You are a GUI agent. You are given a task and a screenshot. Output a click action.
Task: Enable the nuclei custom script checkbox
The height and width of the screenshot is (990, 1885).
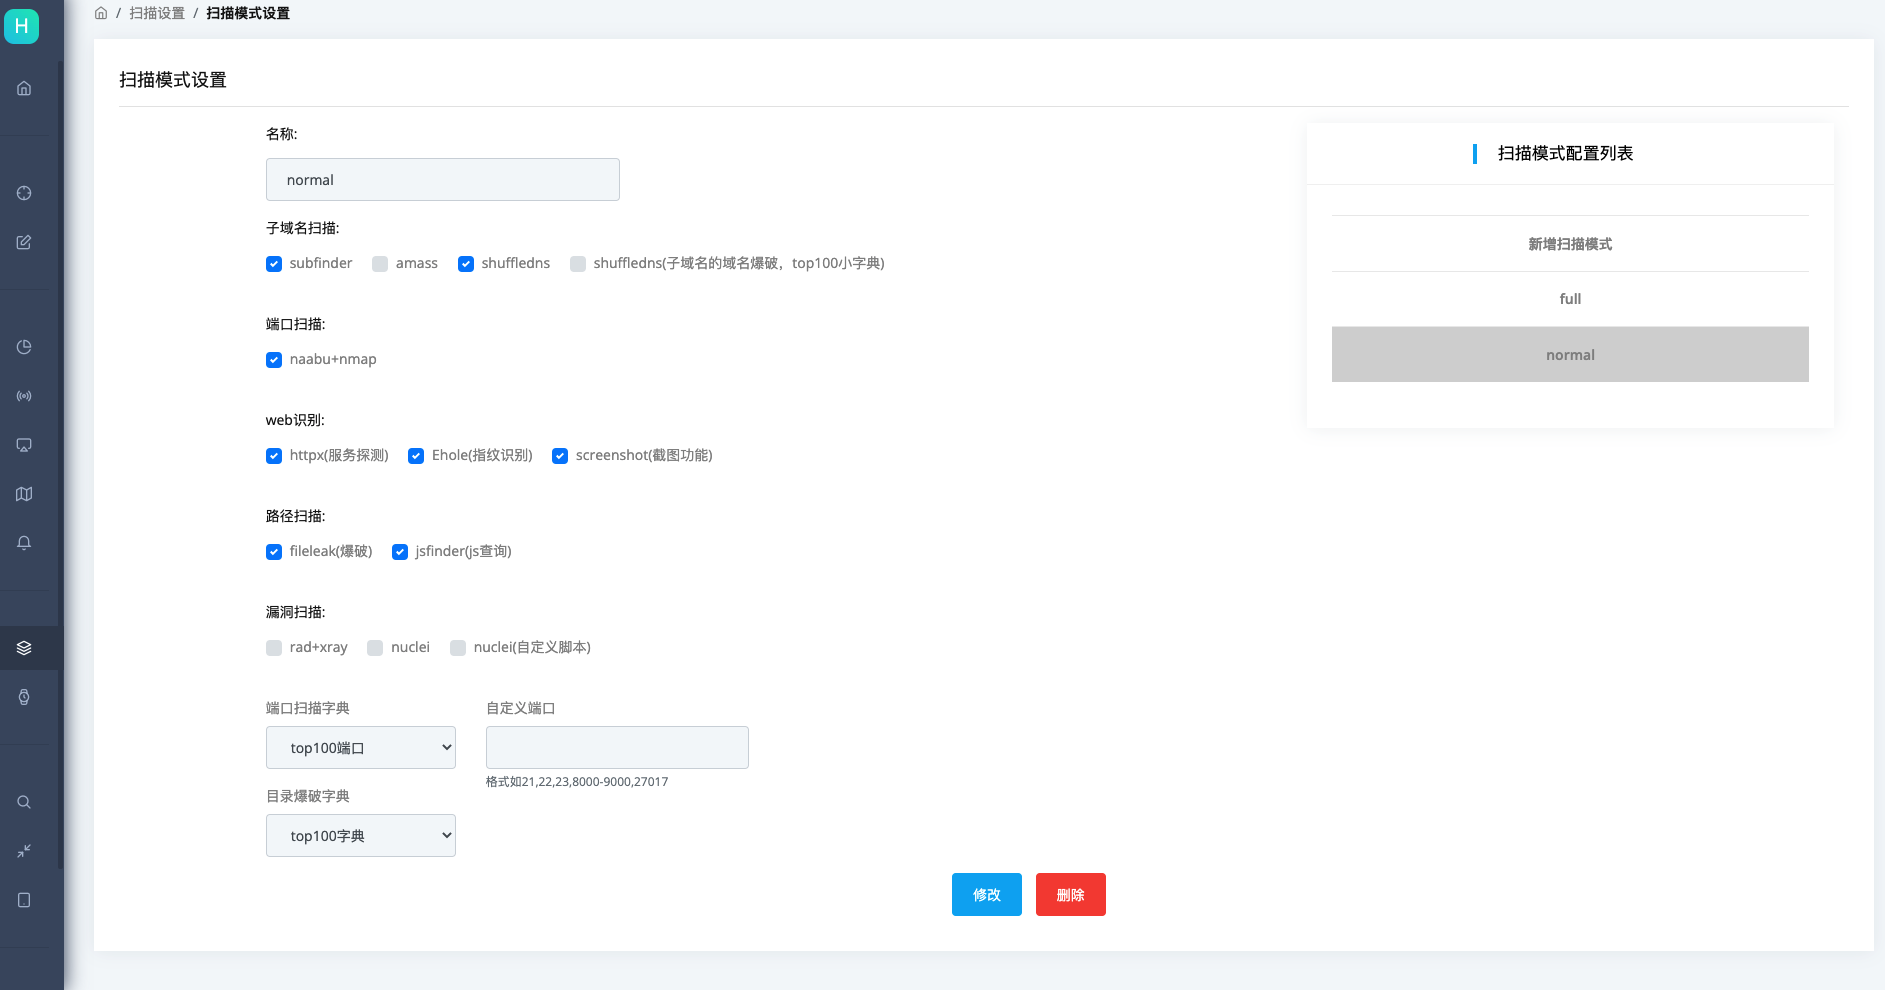[458, 648]
